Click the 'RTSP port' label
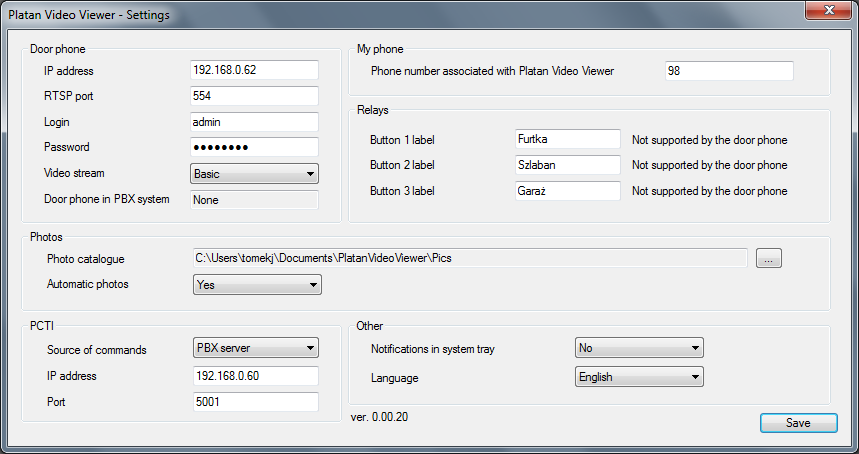The height and width of the screenshot is (454, 859). 68,96
